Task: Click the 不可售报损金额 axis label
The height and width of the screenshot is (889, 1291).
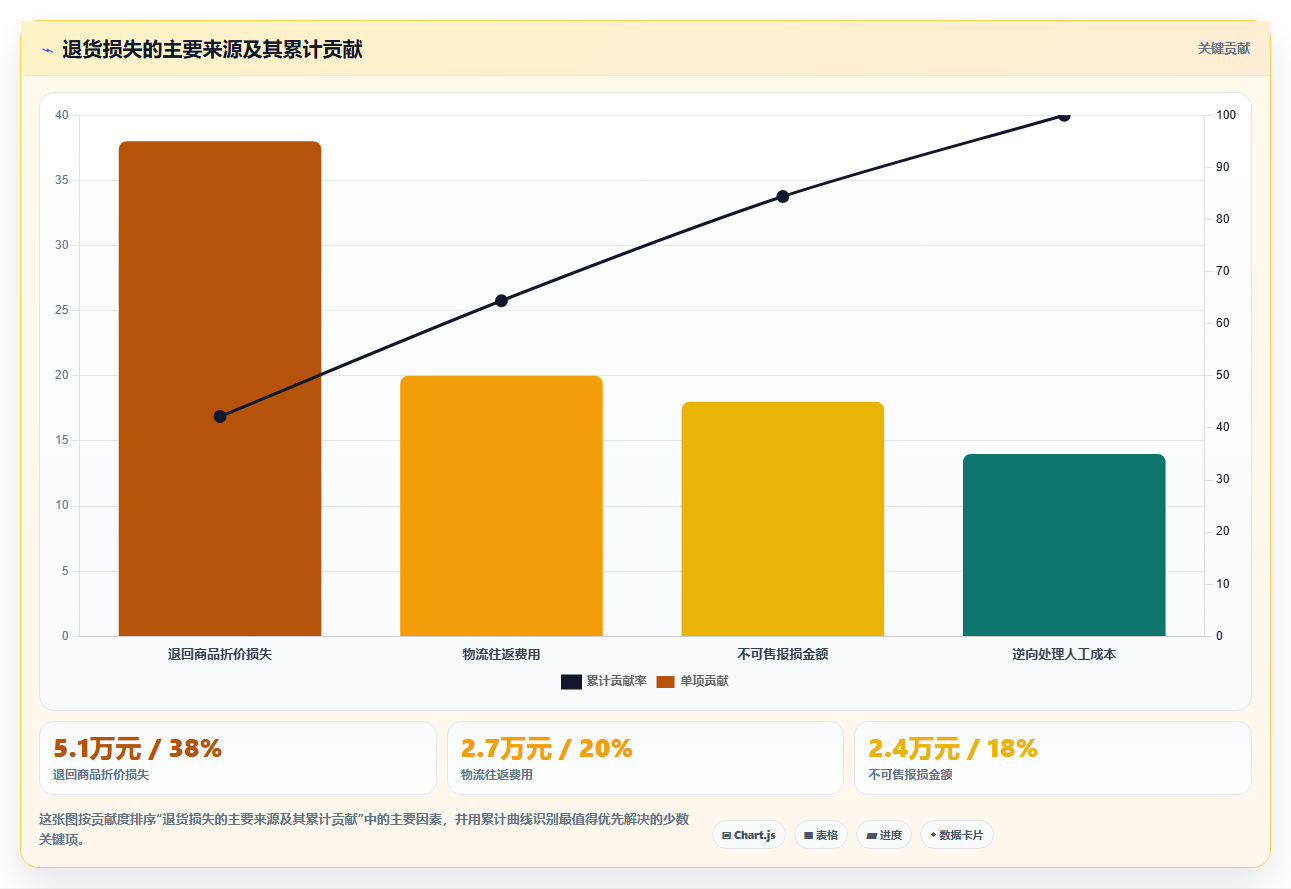Action: (x=783, y=654)
